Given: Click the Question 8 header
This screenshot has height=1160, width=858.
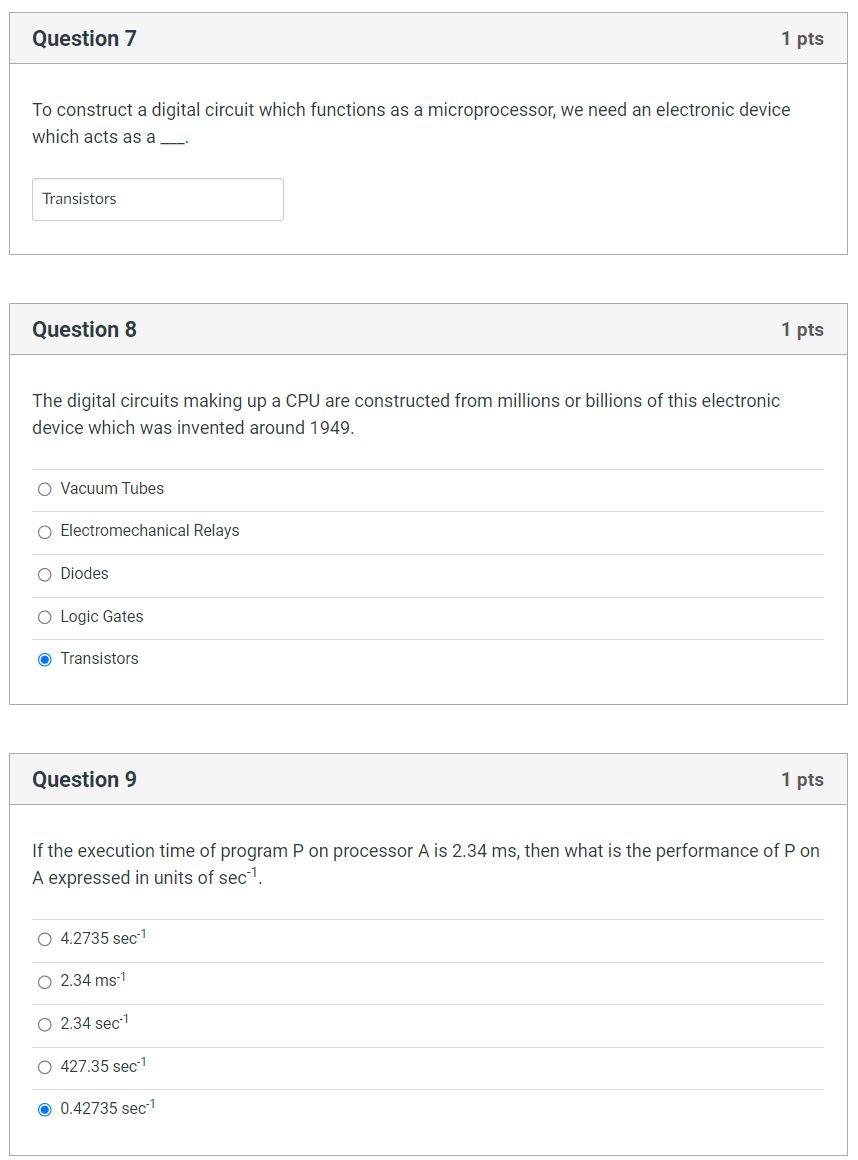Looking at the screenshot, I should tap(85, 329).
